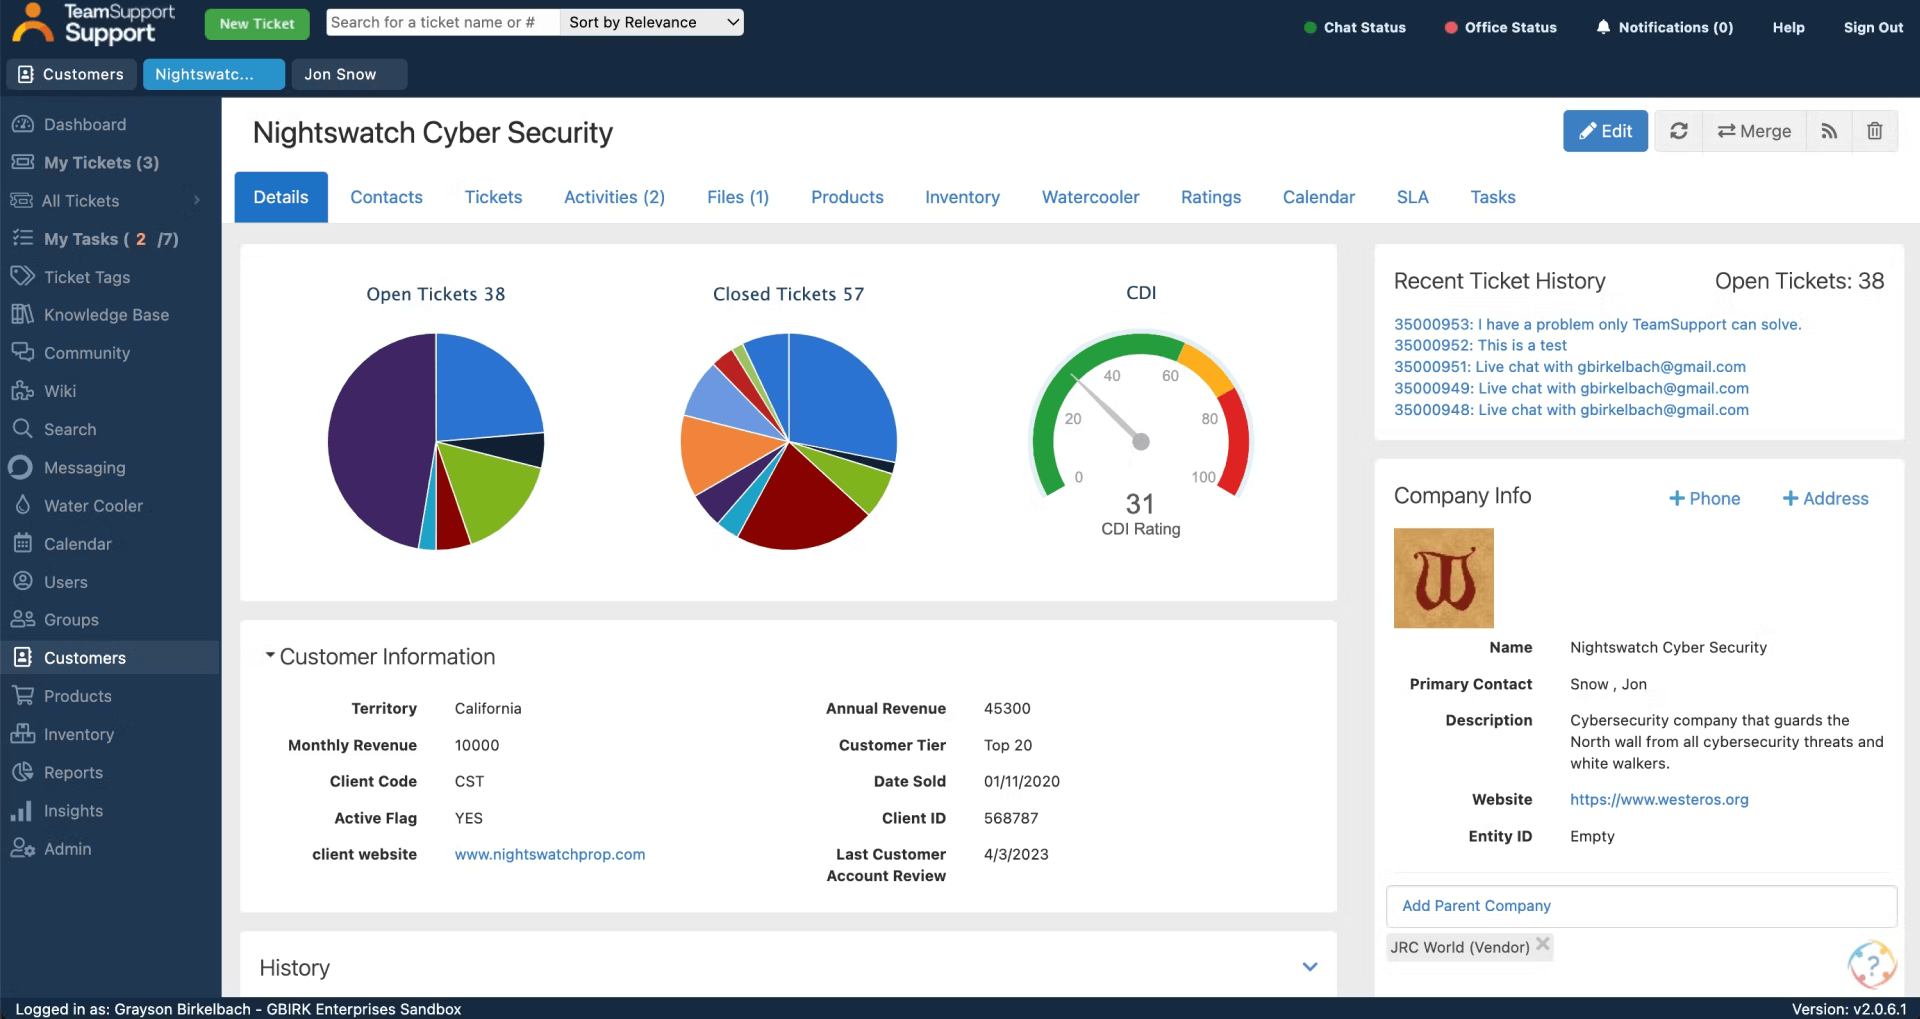
Task: Go to Community in sidebar
Action: tap(87, 353)
